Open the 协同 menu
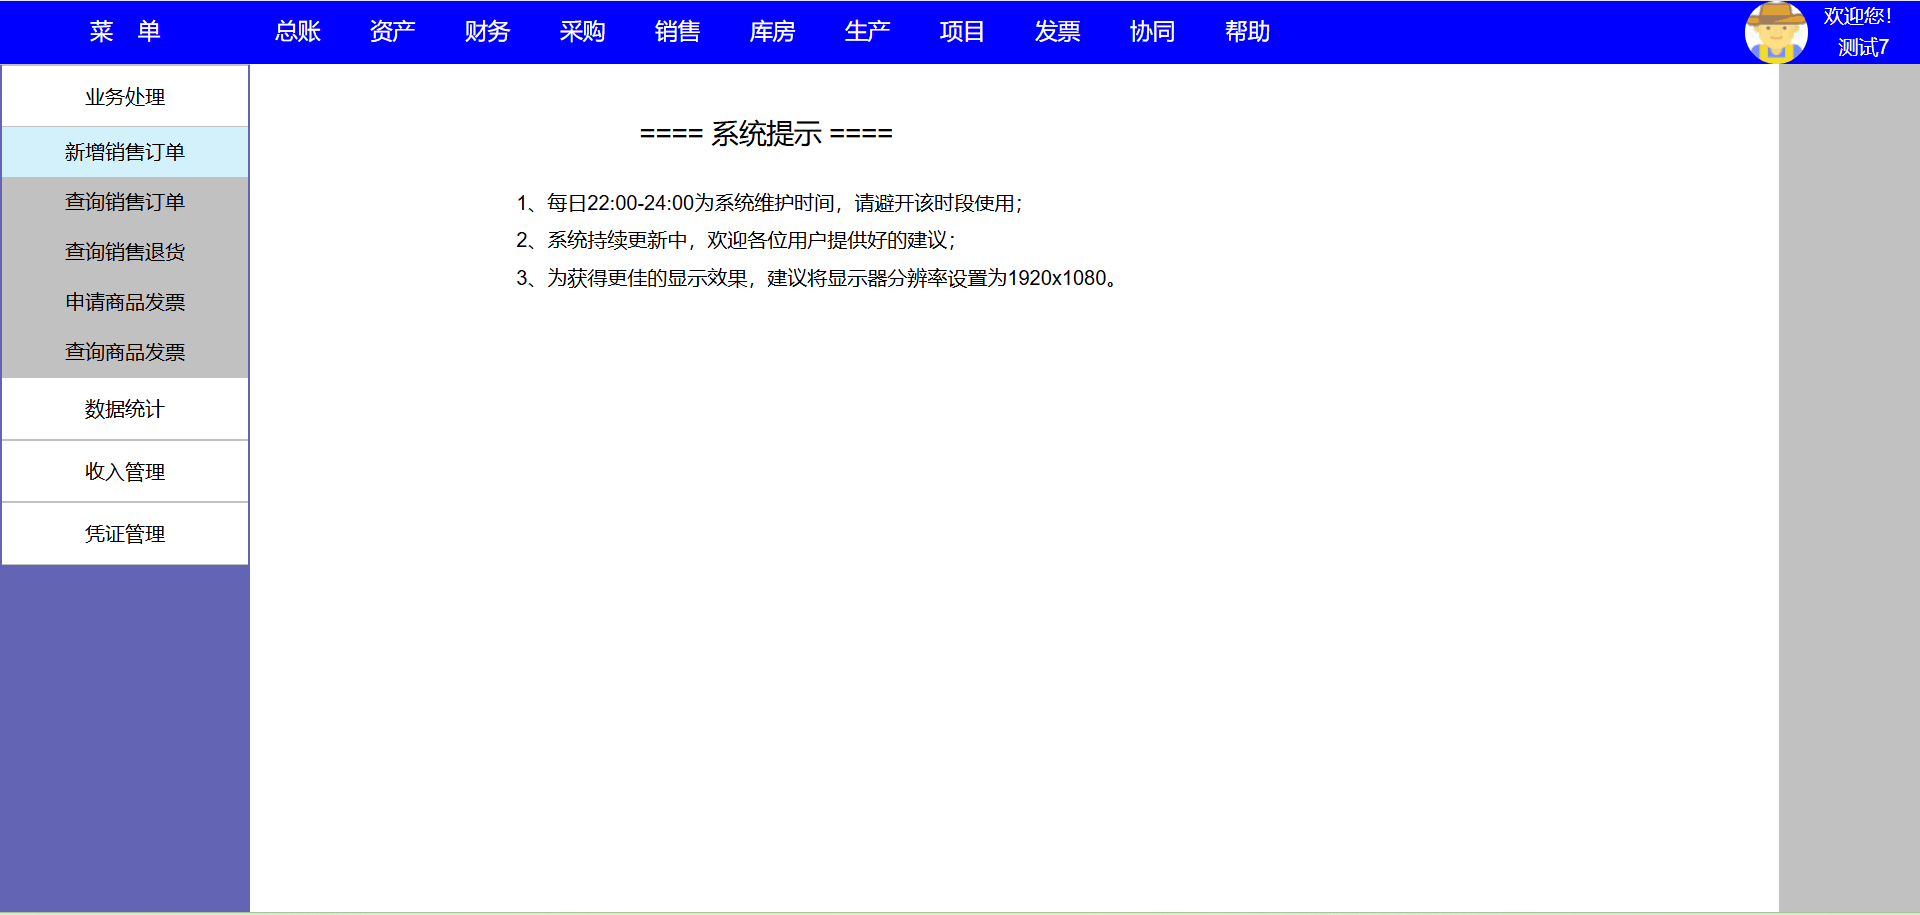This screenshot has height=915, width=1920. 1152,32
